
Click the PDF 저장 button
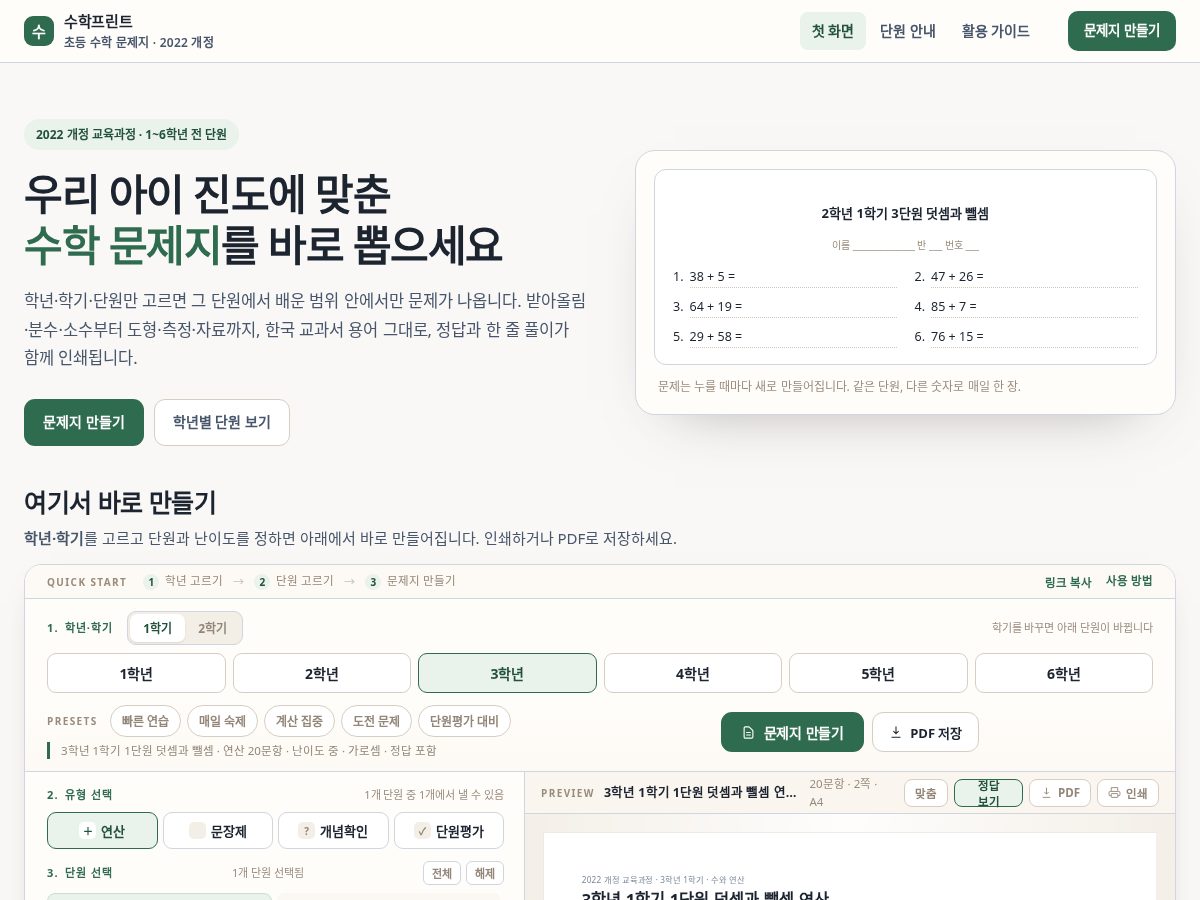(x=925, y=732)
